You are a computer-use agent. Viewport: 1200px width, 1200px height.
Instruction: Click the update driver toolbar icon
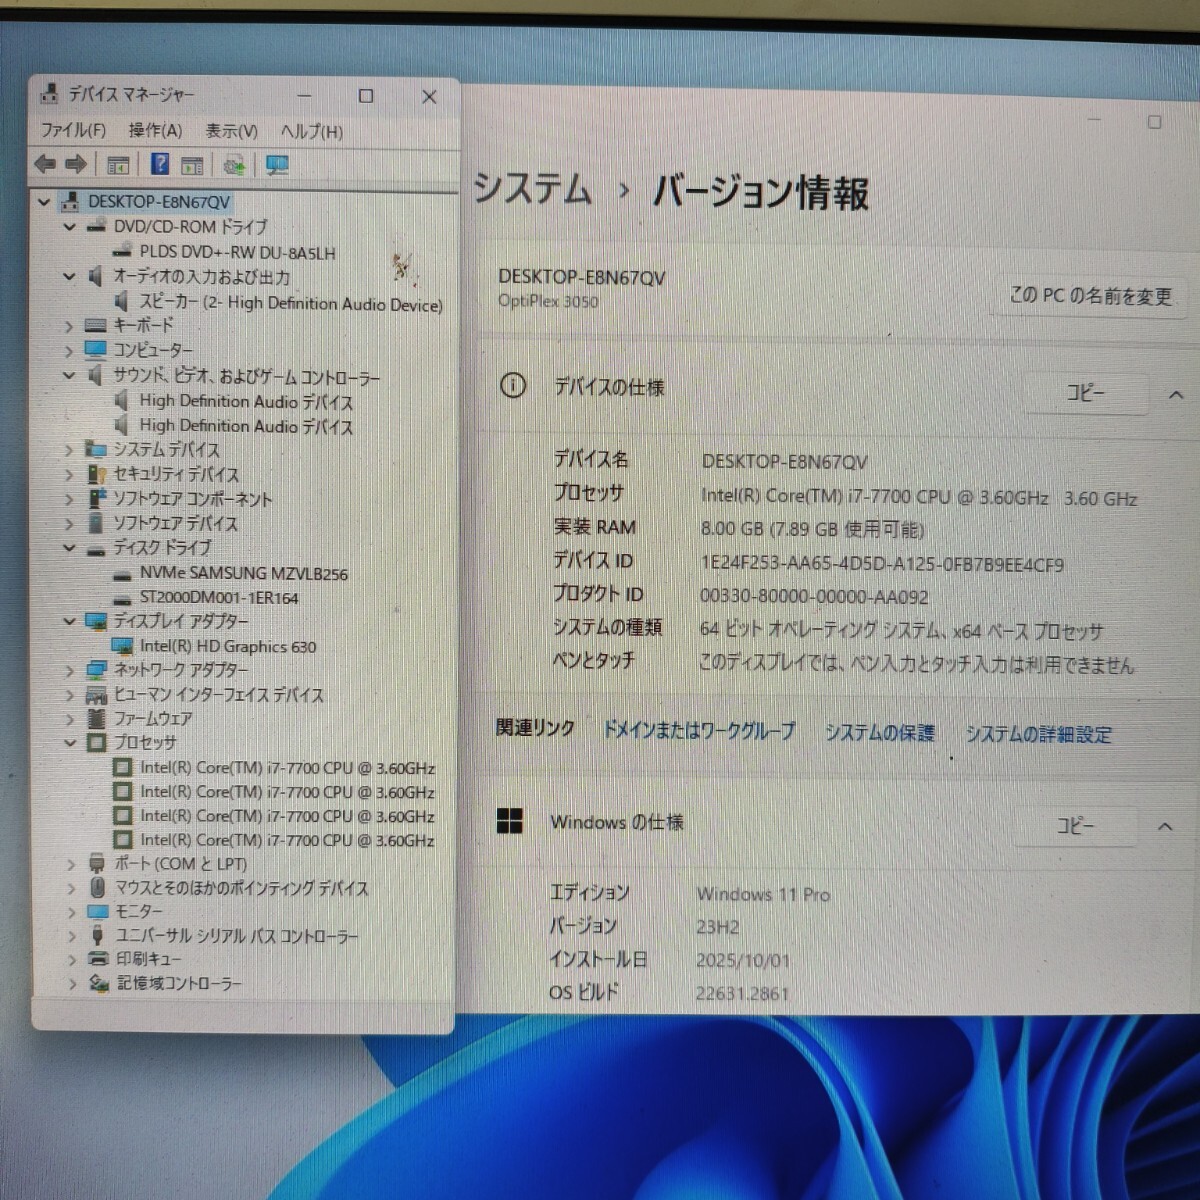(x=234, y=165)
